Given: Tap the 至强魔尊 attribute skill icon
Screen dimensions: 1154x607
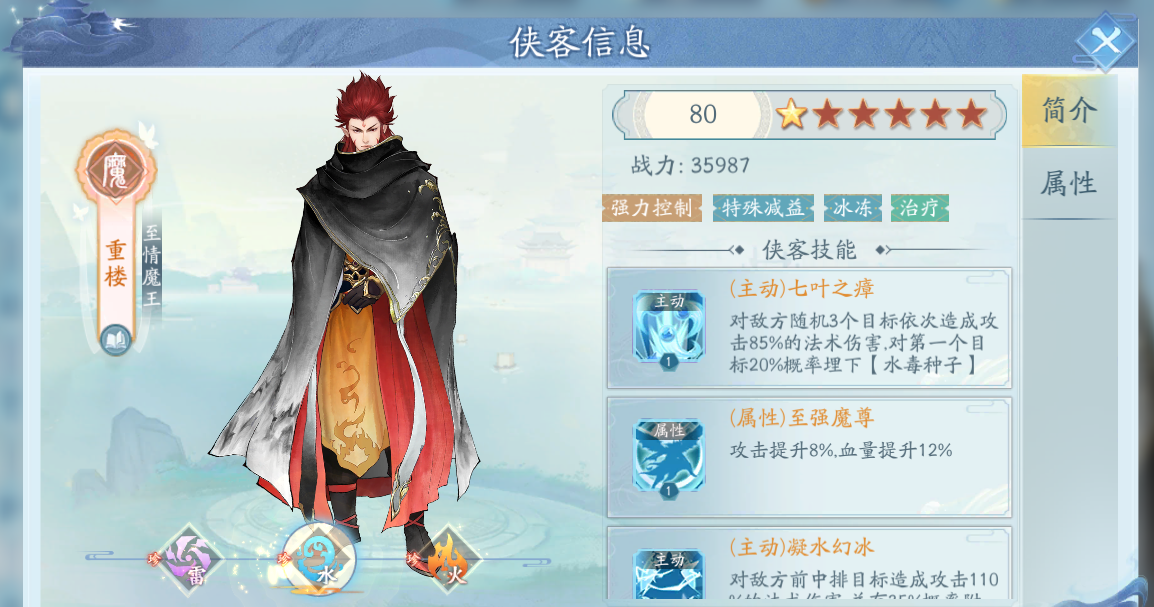Looking at the screenshot, I should click(x=669, y=457).
